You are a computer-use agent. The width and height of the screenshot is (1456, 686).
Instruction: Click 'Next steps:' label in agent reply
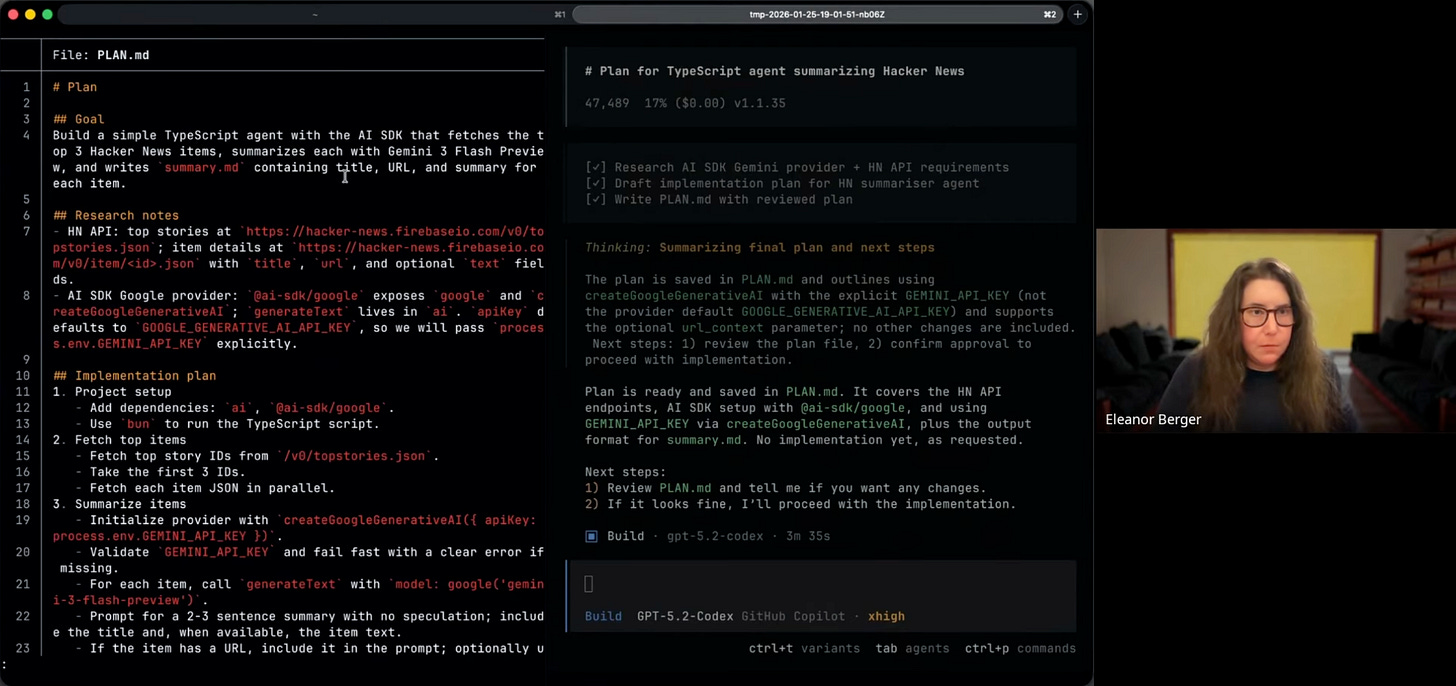pyautogui.click(x=625, y=472)
